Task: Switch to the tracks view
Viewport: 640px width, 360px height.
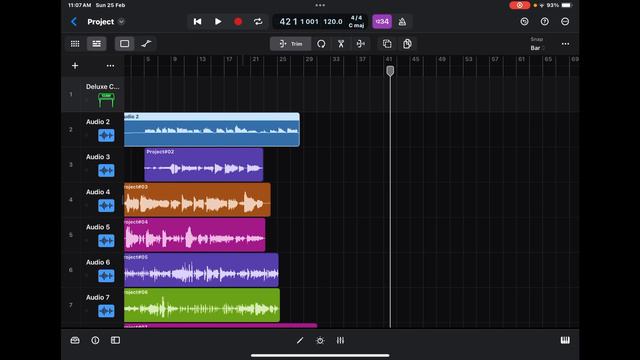Action: pos(97,44)
